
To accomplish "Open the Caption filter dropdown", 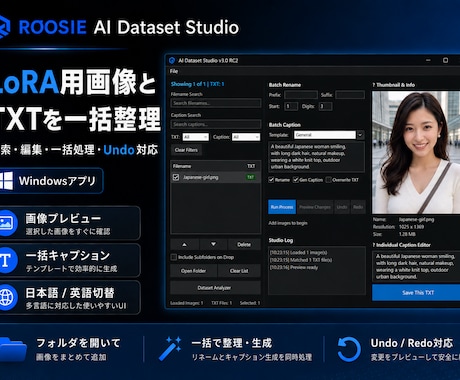I will (246, 137).
